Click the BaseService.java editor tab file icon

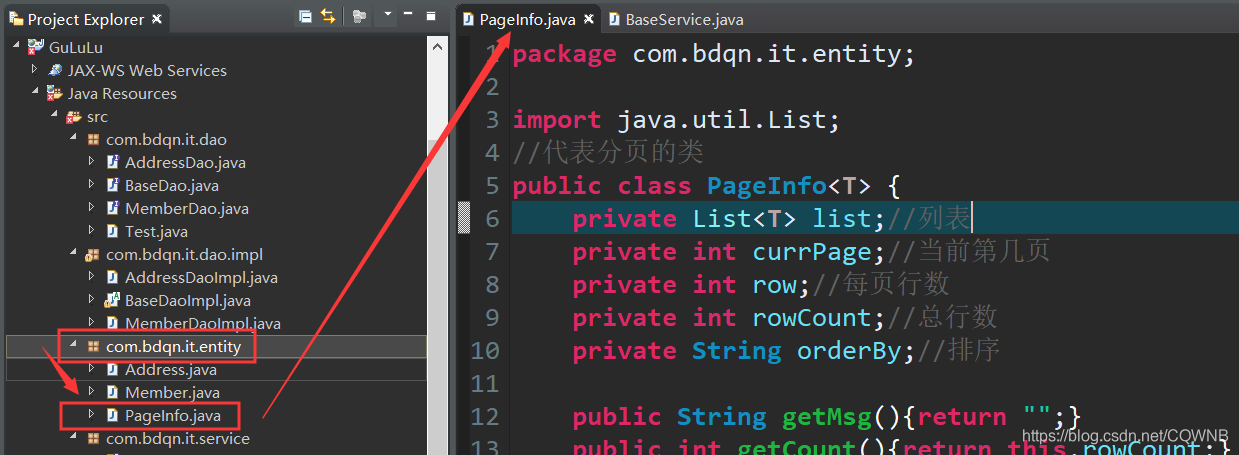pos(614,19)
